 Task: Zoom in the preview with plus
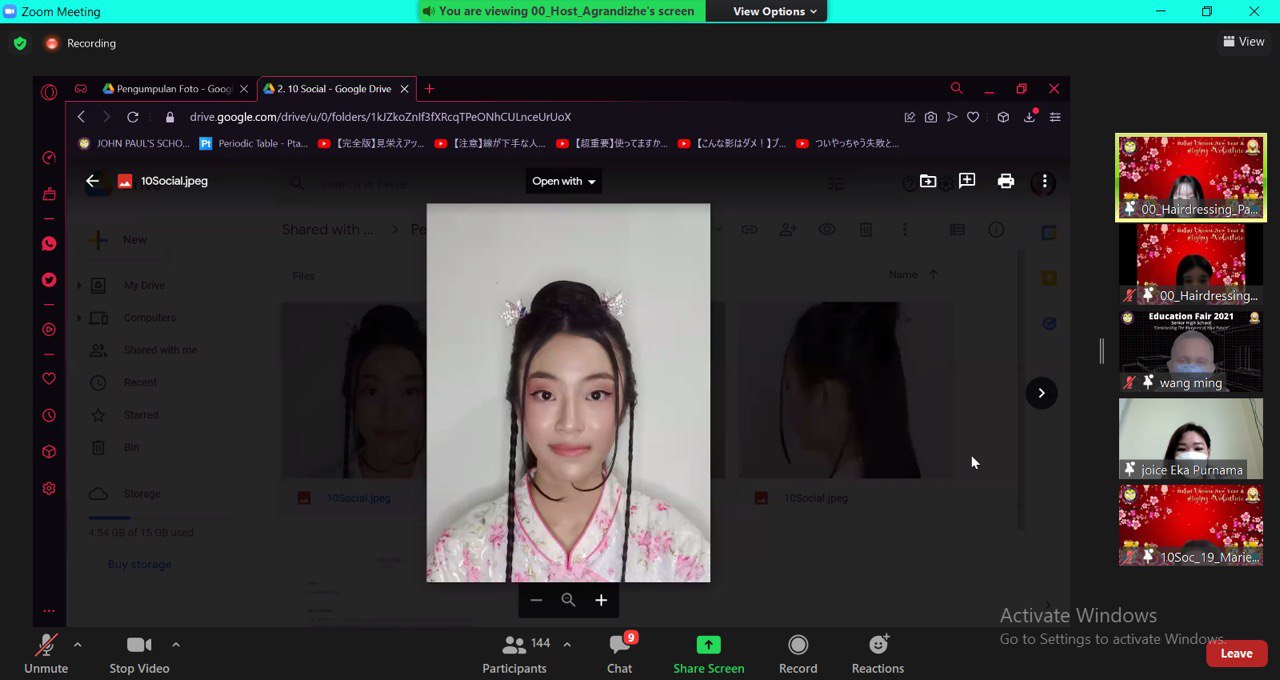coord(601,600)
